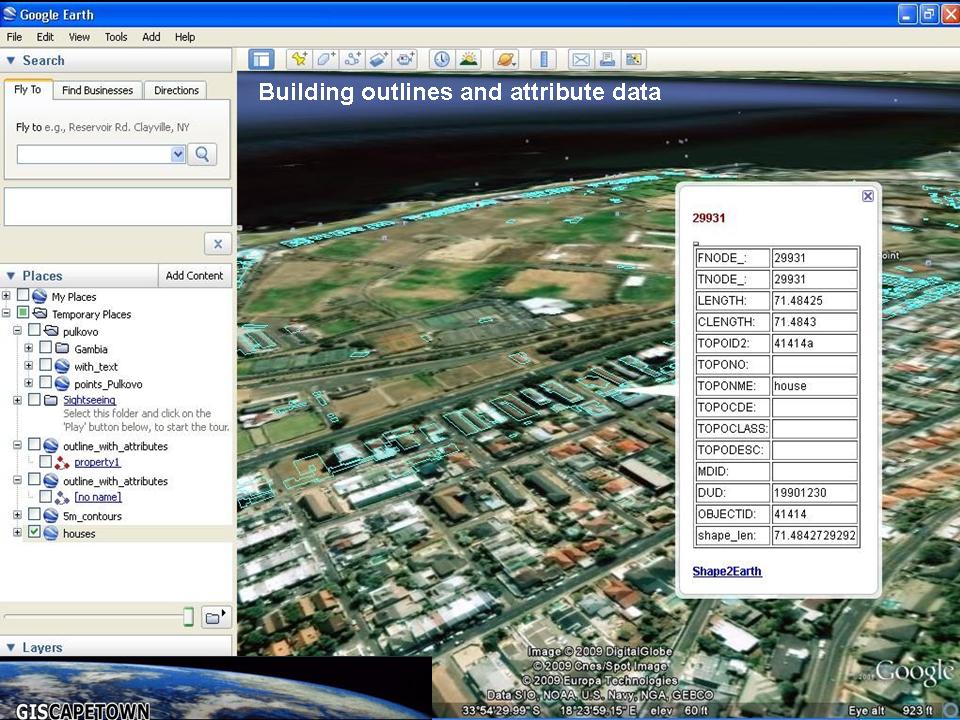Check the 5m_contours checkbox
This screenshot has width=960, height=720.
[34, 514]
